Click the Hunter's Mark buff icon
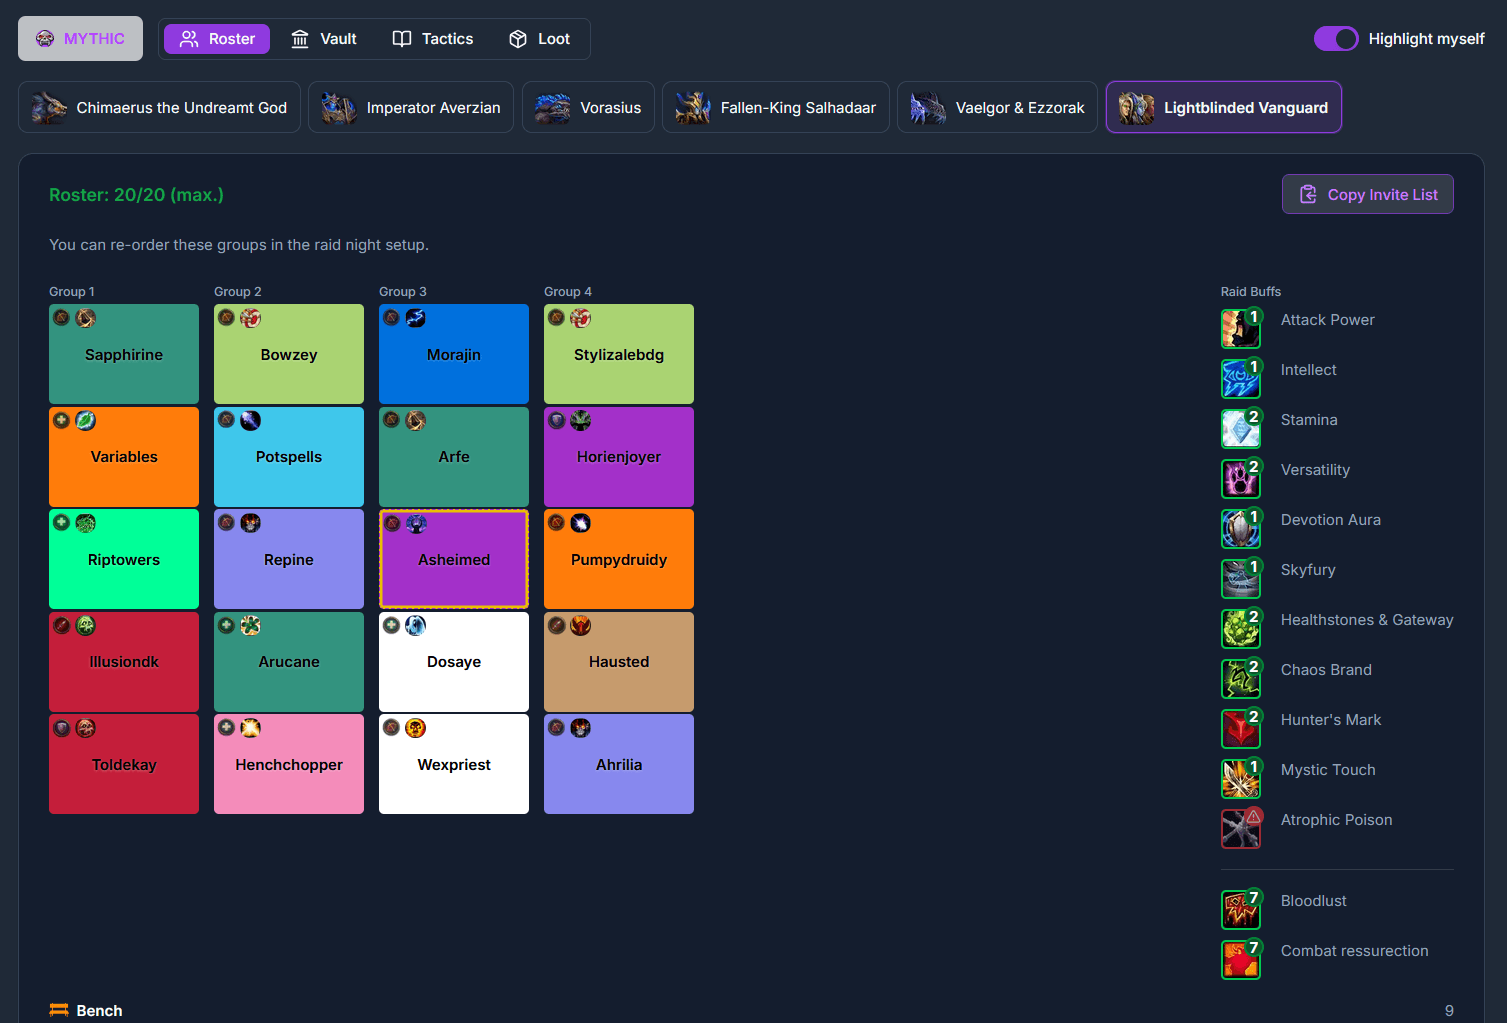Screen dimensions: 1507x1023 pyautogui.click(x=1240, y=729)
